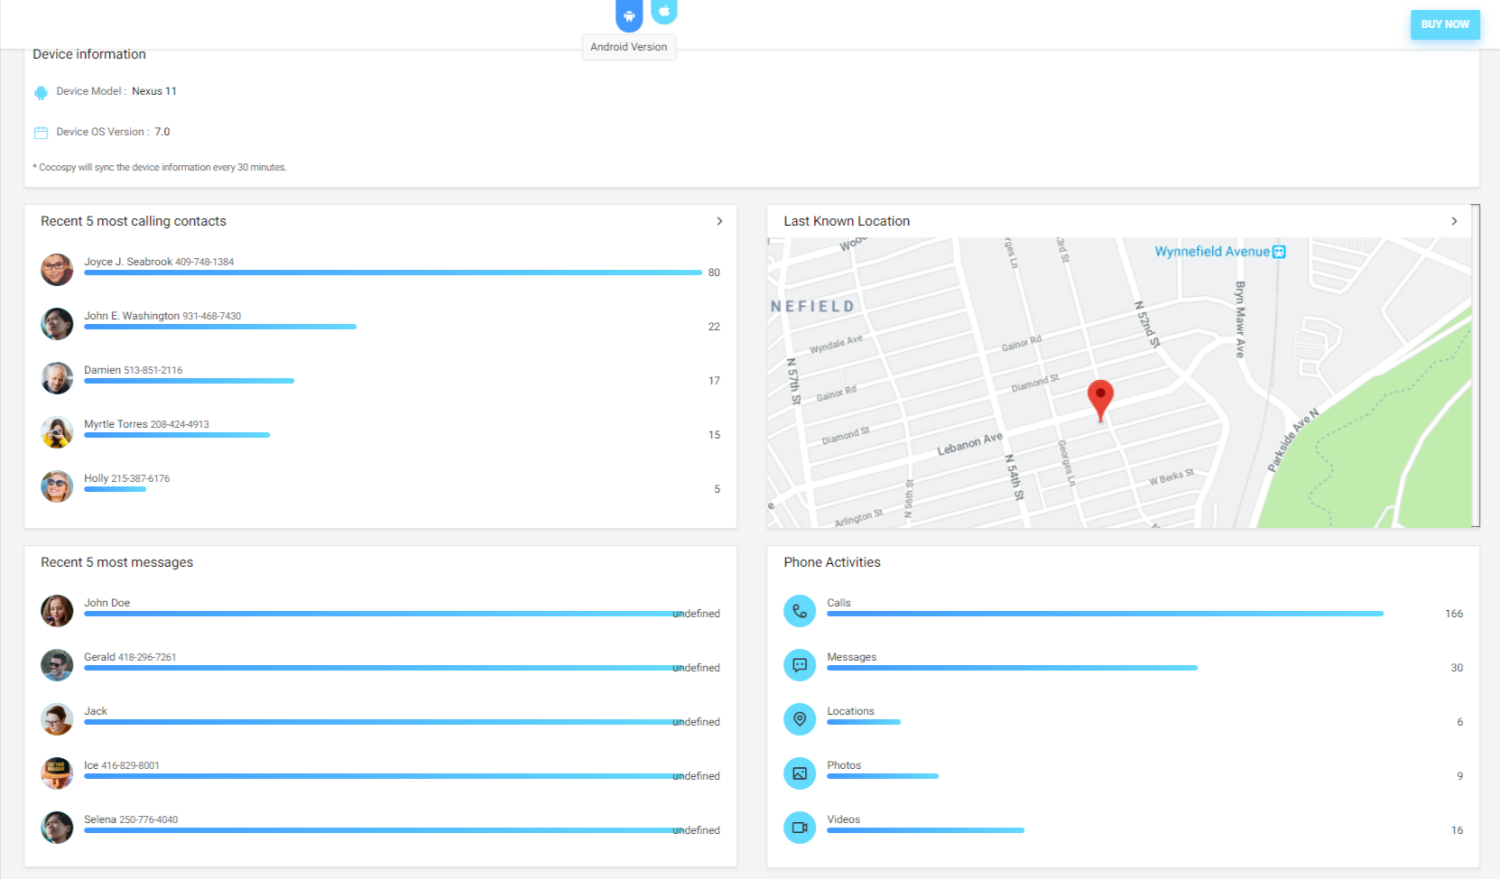
Task: Click Damien's call count bar
Action: click(189, 381)
